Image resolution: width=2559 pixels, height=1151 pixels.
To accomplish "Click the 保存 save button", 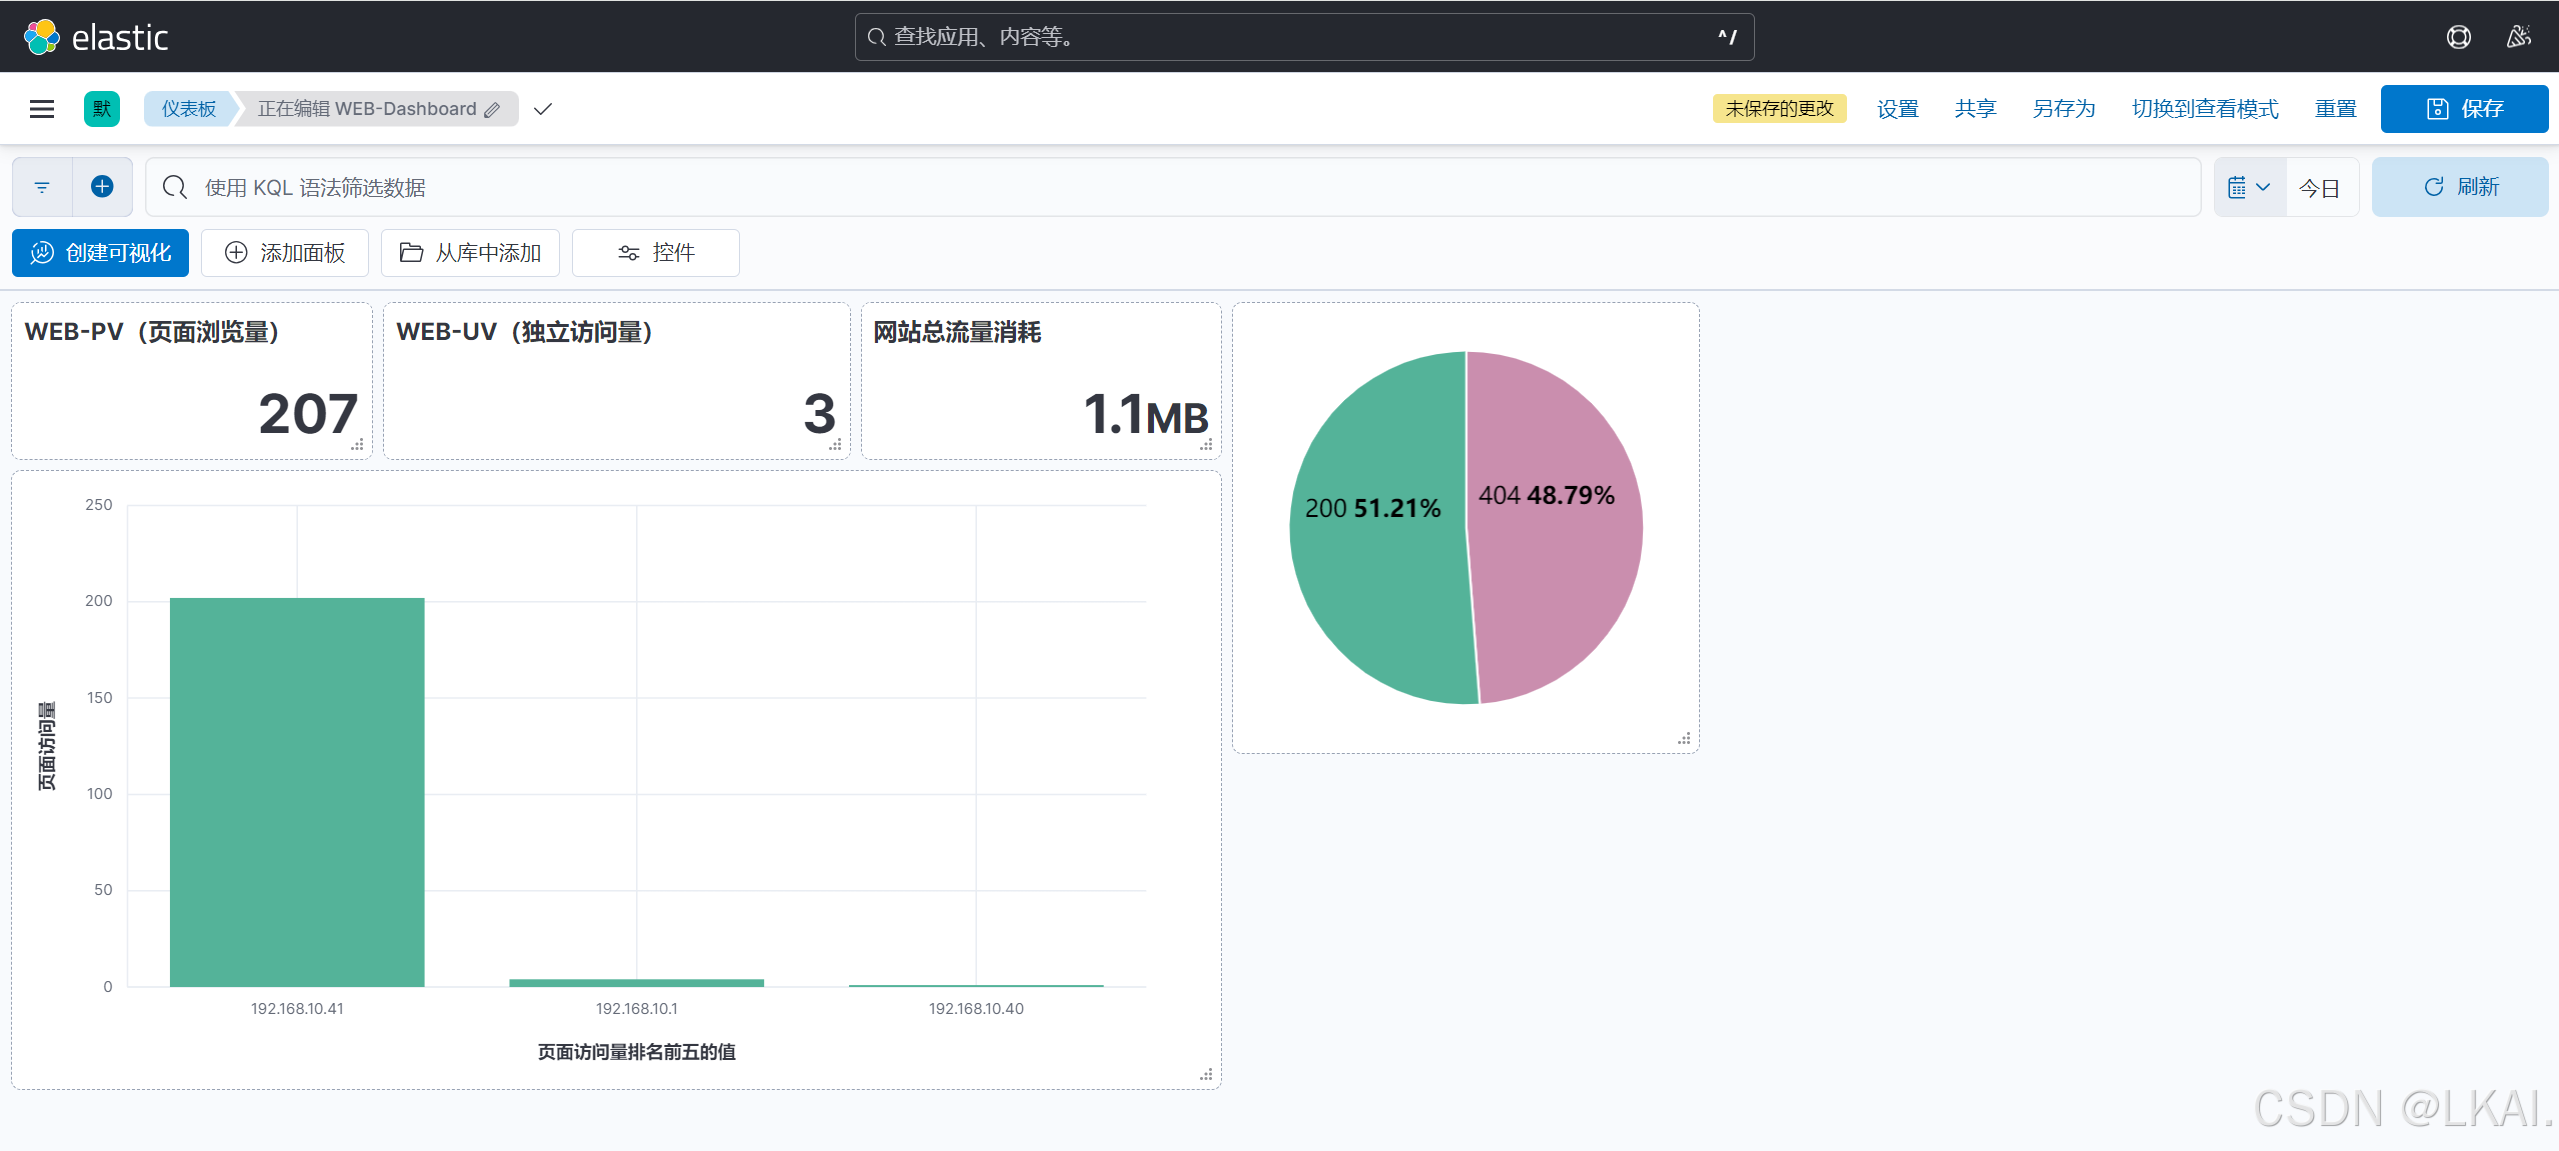I will [x=2464, y=109].
